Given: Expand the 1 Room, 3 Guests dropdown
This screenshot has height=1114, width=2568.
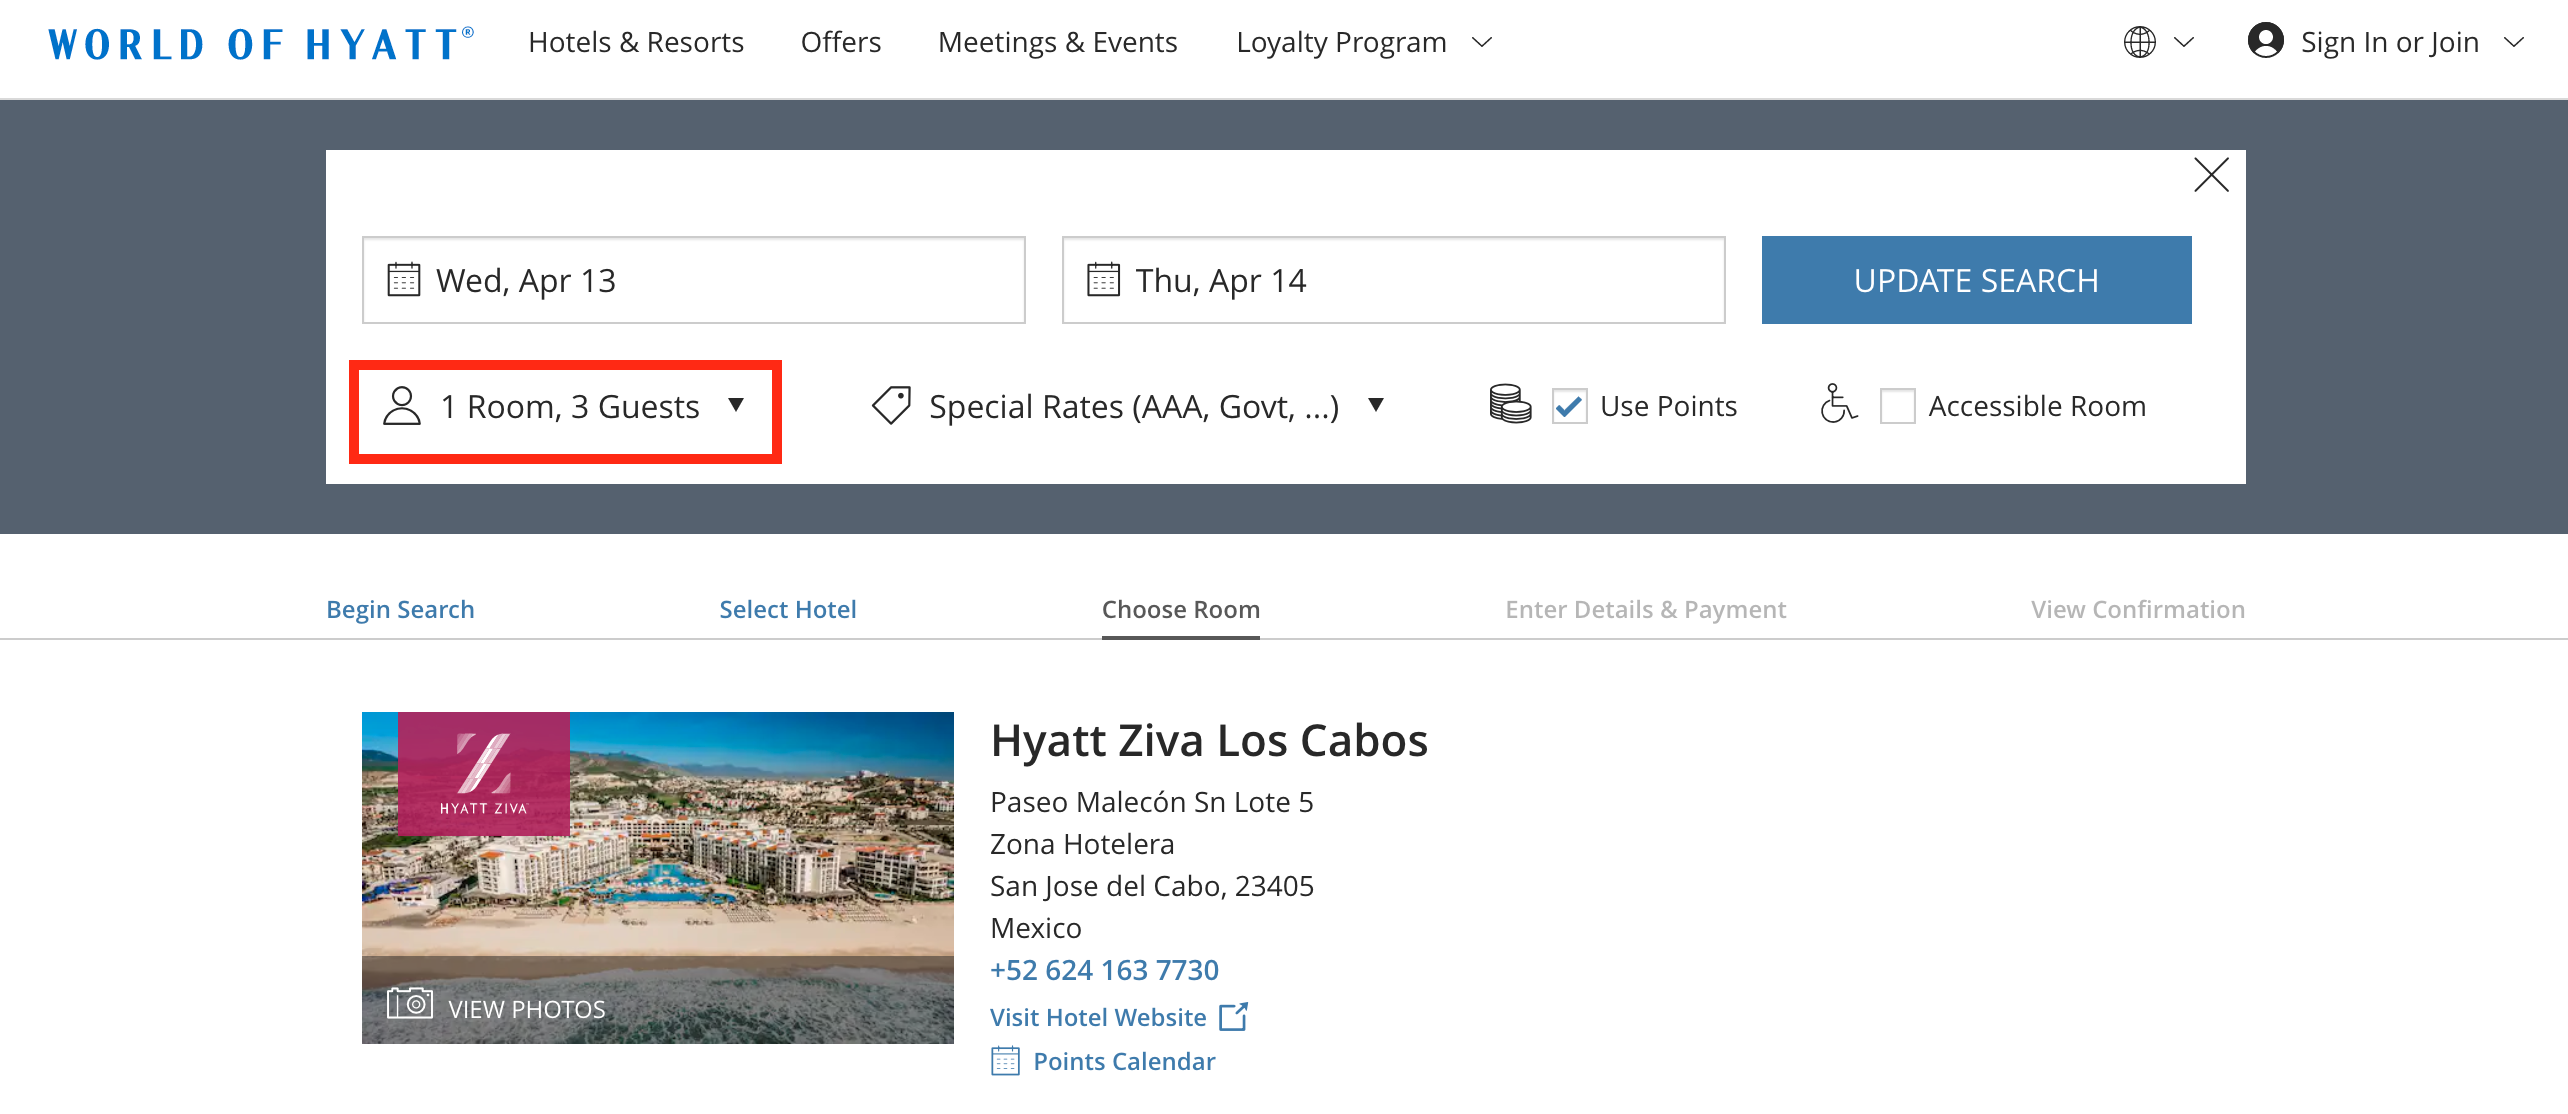Looking at the screenshot, I should coord(565,407).
